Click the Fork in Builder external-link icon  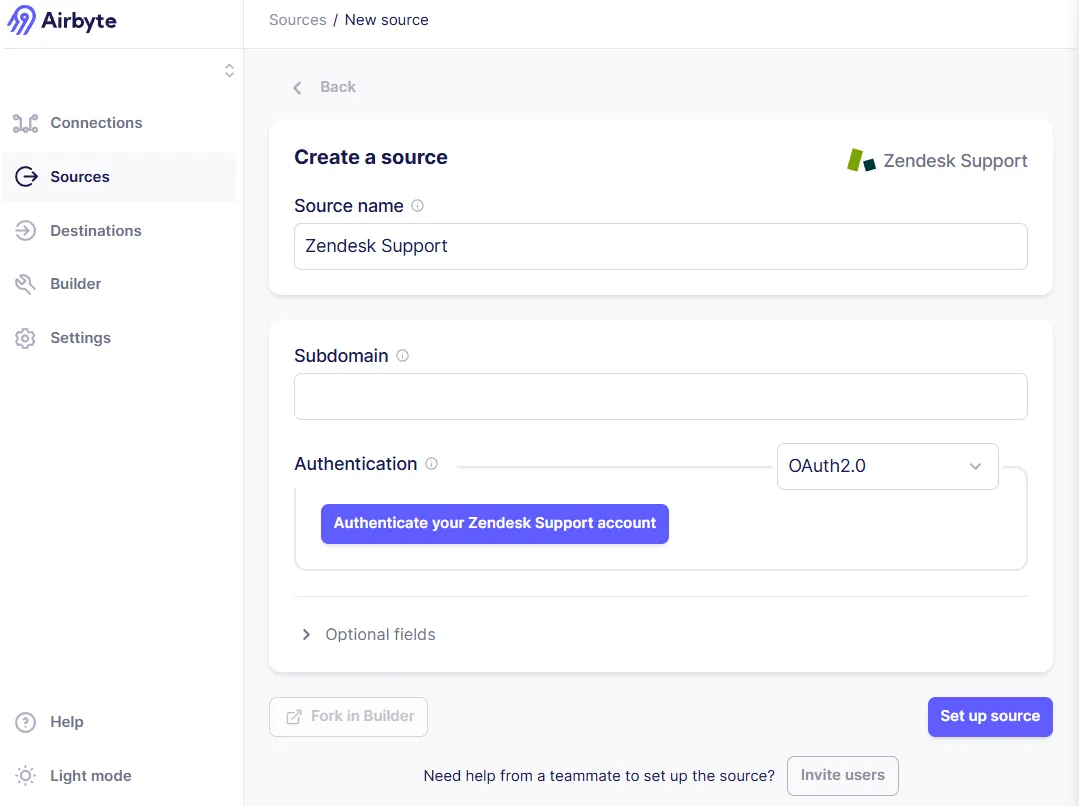coord(294,717)
